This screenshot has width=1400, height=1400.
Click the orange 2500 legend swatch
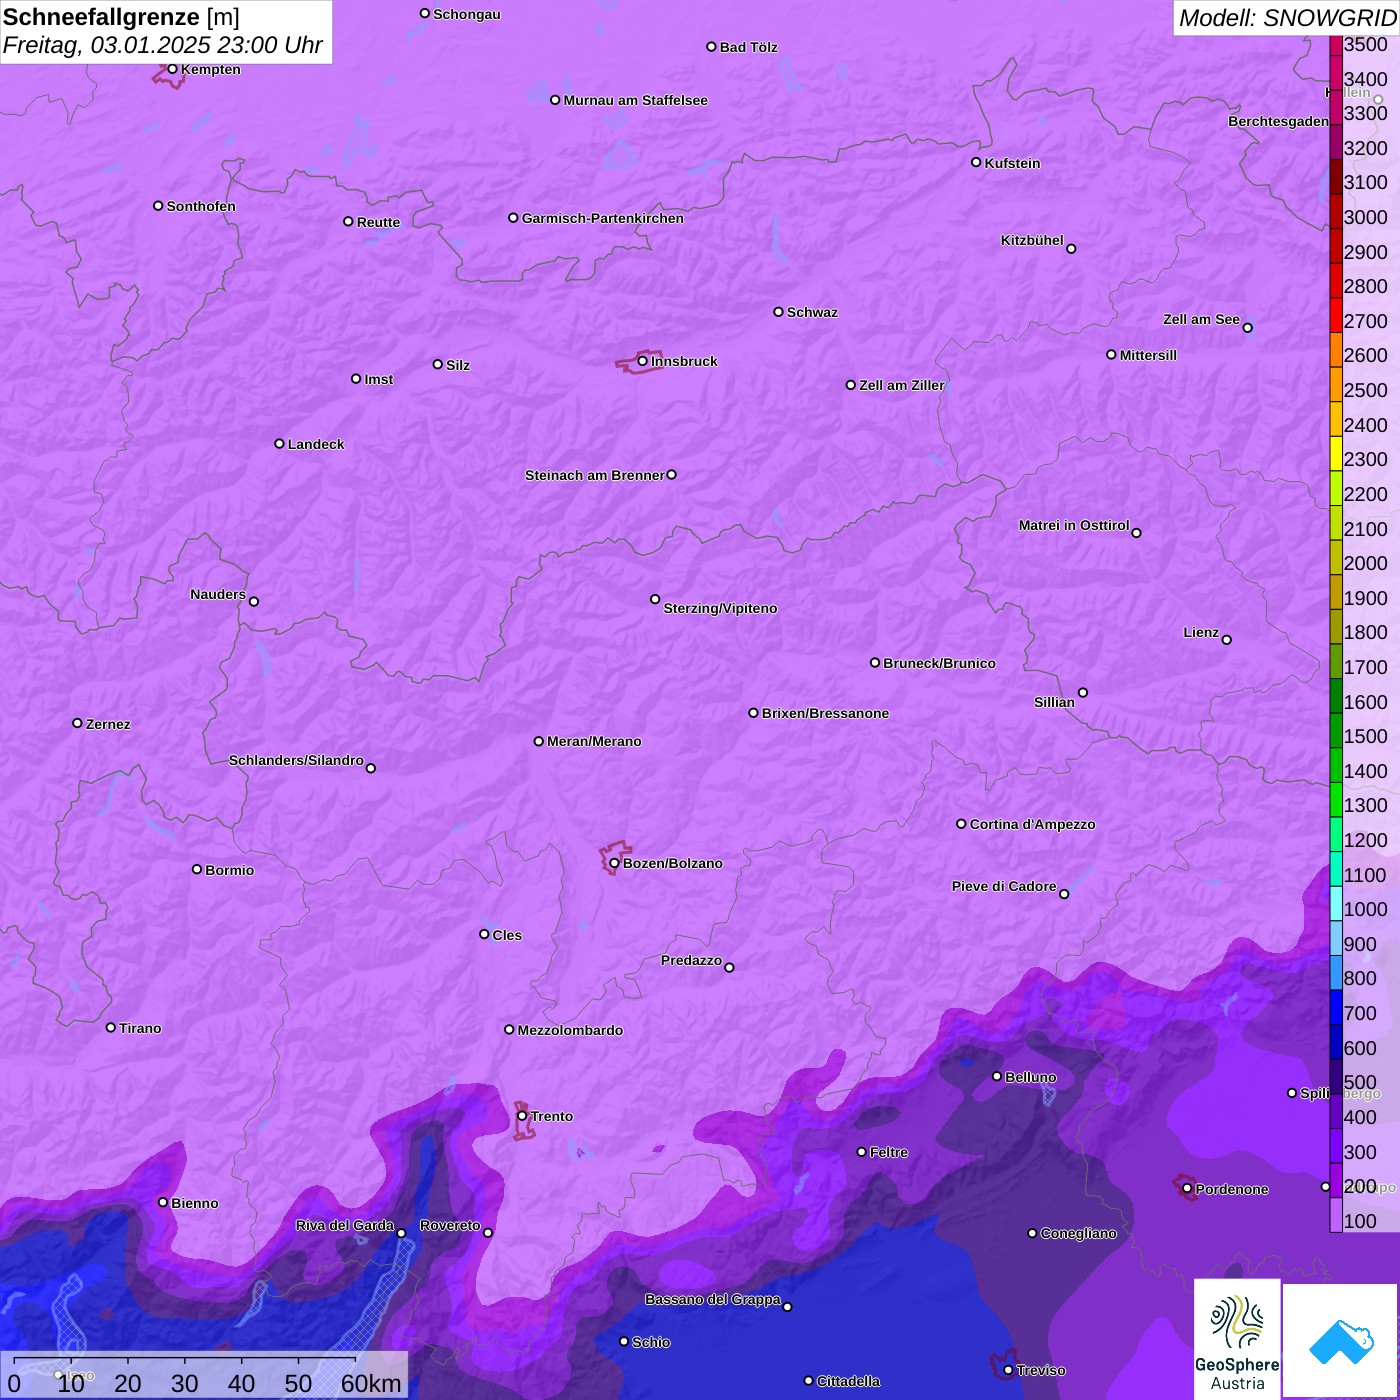pyautogui.click(x=1336, y=384)
